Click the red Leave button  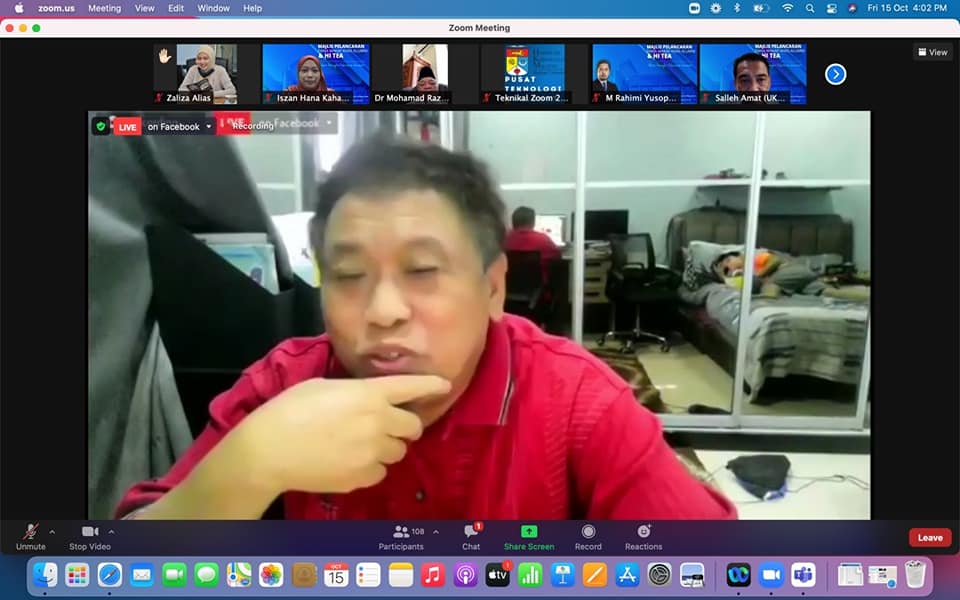coord(929,538)
